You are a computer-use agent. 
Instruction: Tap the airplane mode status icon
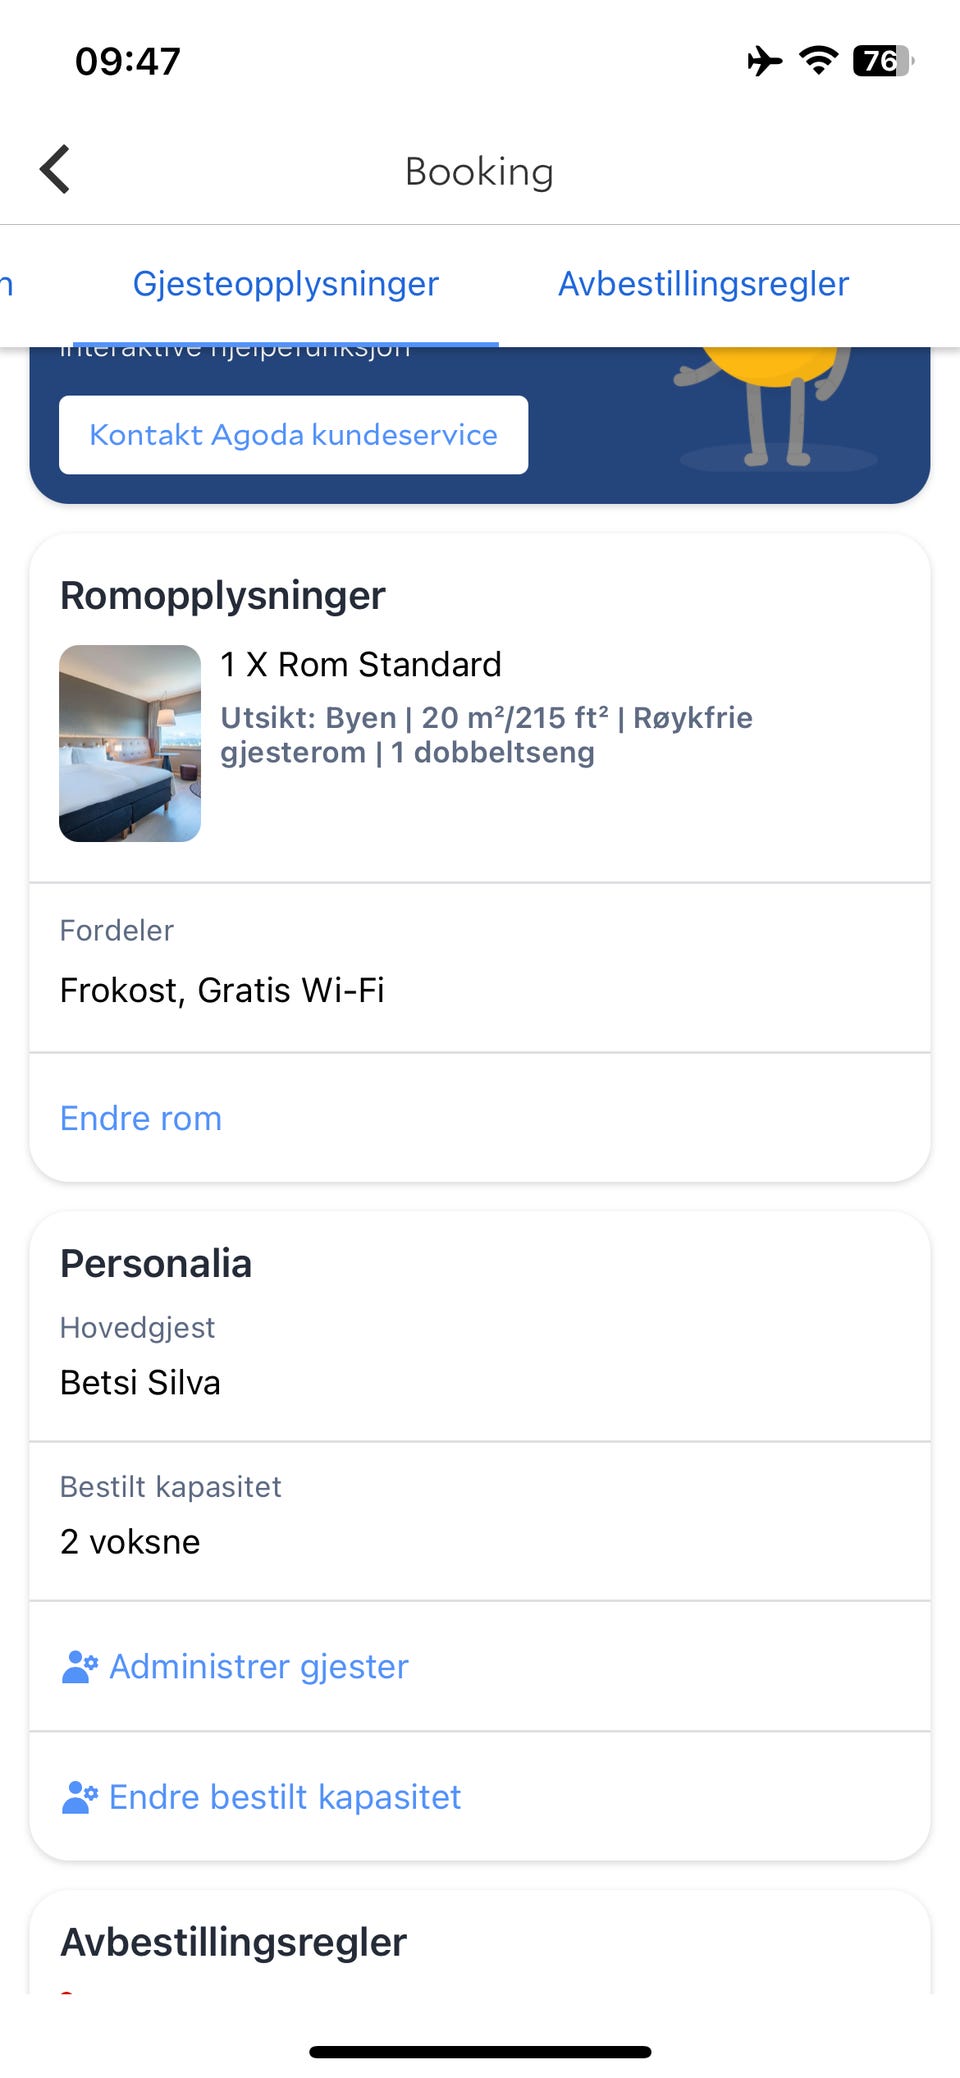(x=765, y=61)
